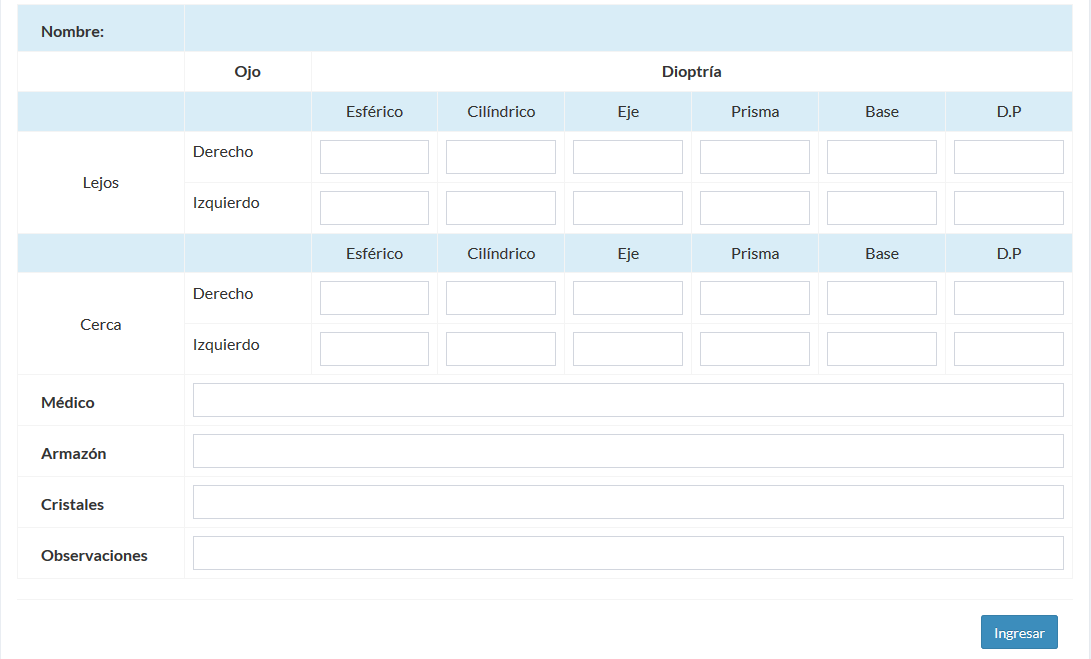Click Cerca Izquierdo D.P input field
The height and width of the screenshot is (659, 1091).
tap(1009, 349)
